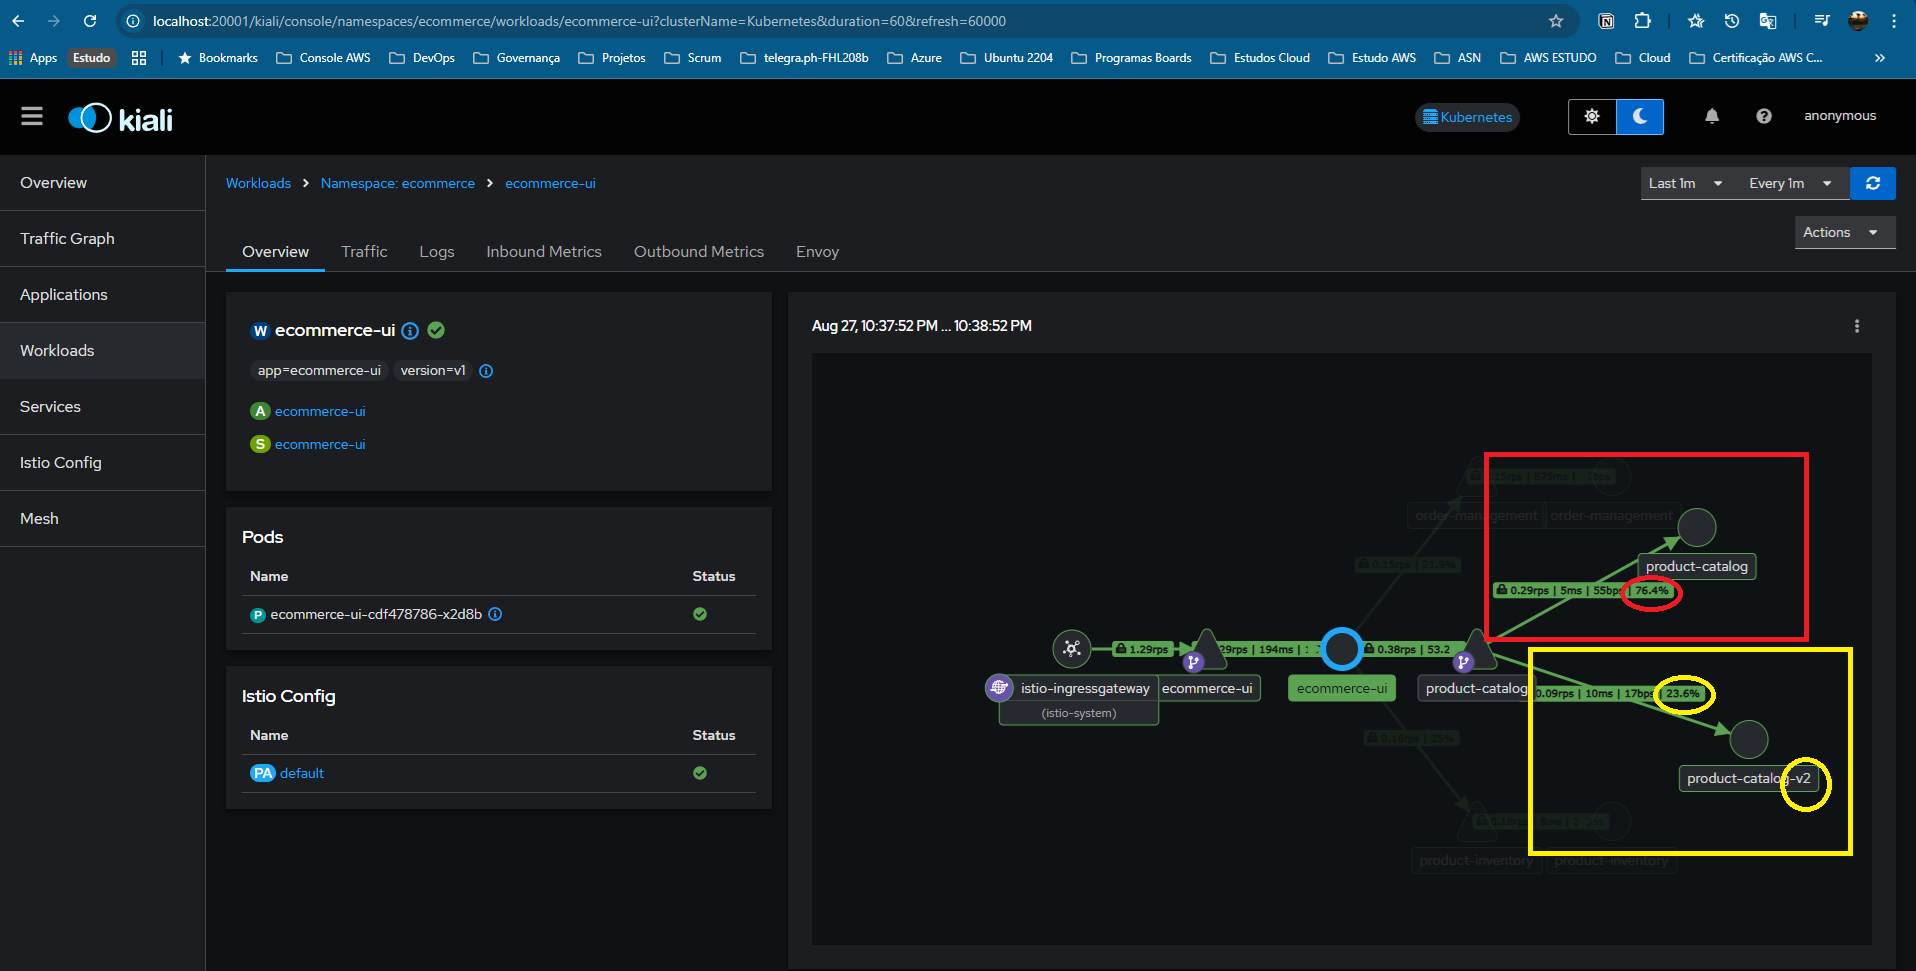Open the help question mark menu
The height and width of the screenshot is (971, 1916).
pos(1763,117)
